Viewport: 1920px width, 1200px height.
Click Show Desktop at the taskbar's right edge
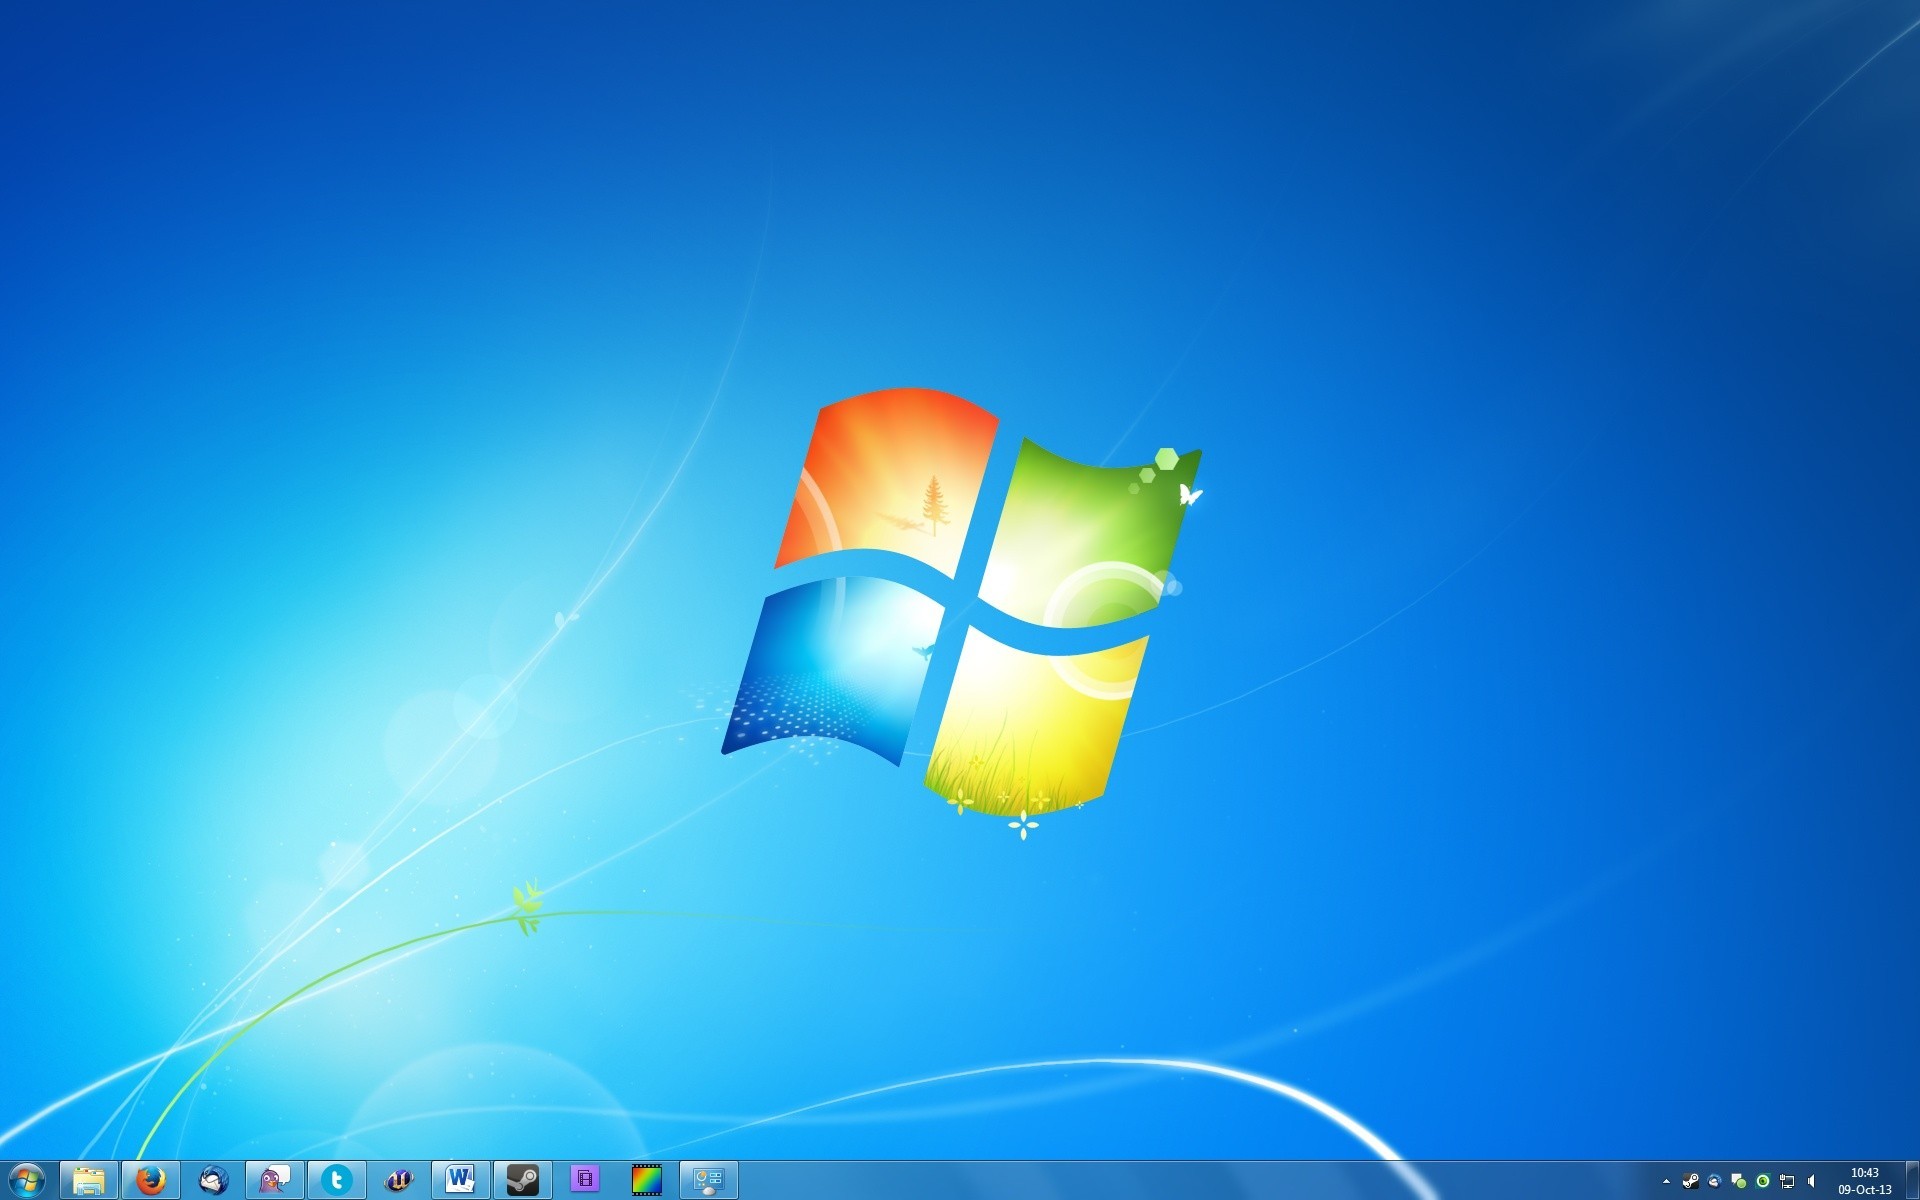click(x=1913, y=1182)
